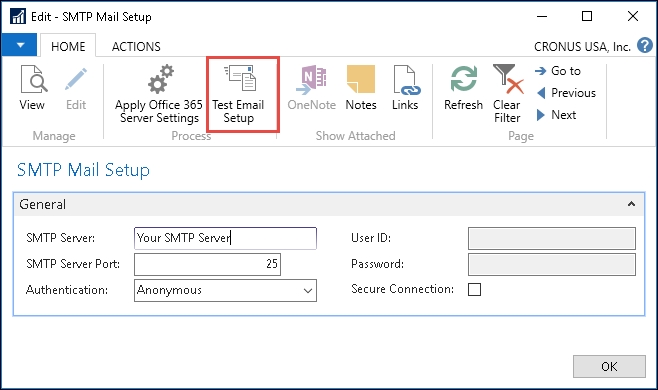
Task: Go to Next record
Action: click(556, 115)
